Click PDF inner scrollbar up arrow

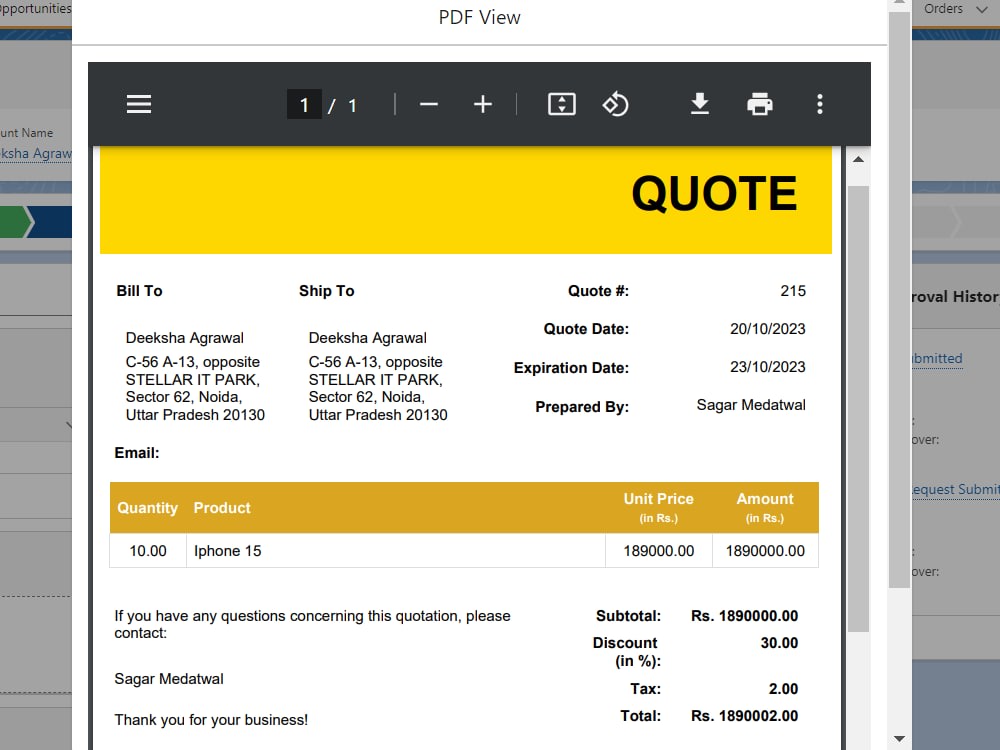[858, 159]
